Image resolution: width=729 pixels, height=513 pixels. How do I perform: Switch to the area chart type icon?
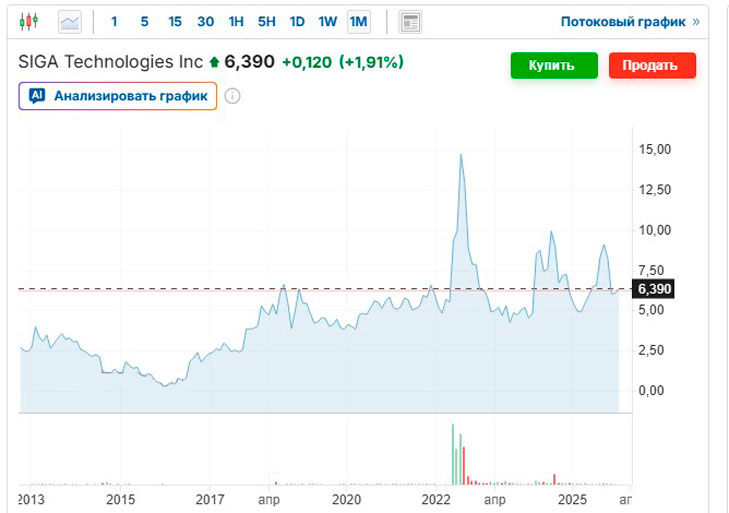(x=70, y=21)
